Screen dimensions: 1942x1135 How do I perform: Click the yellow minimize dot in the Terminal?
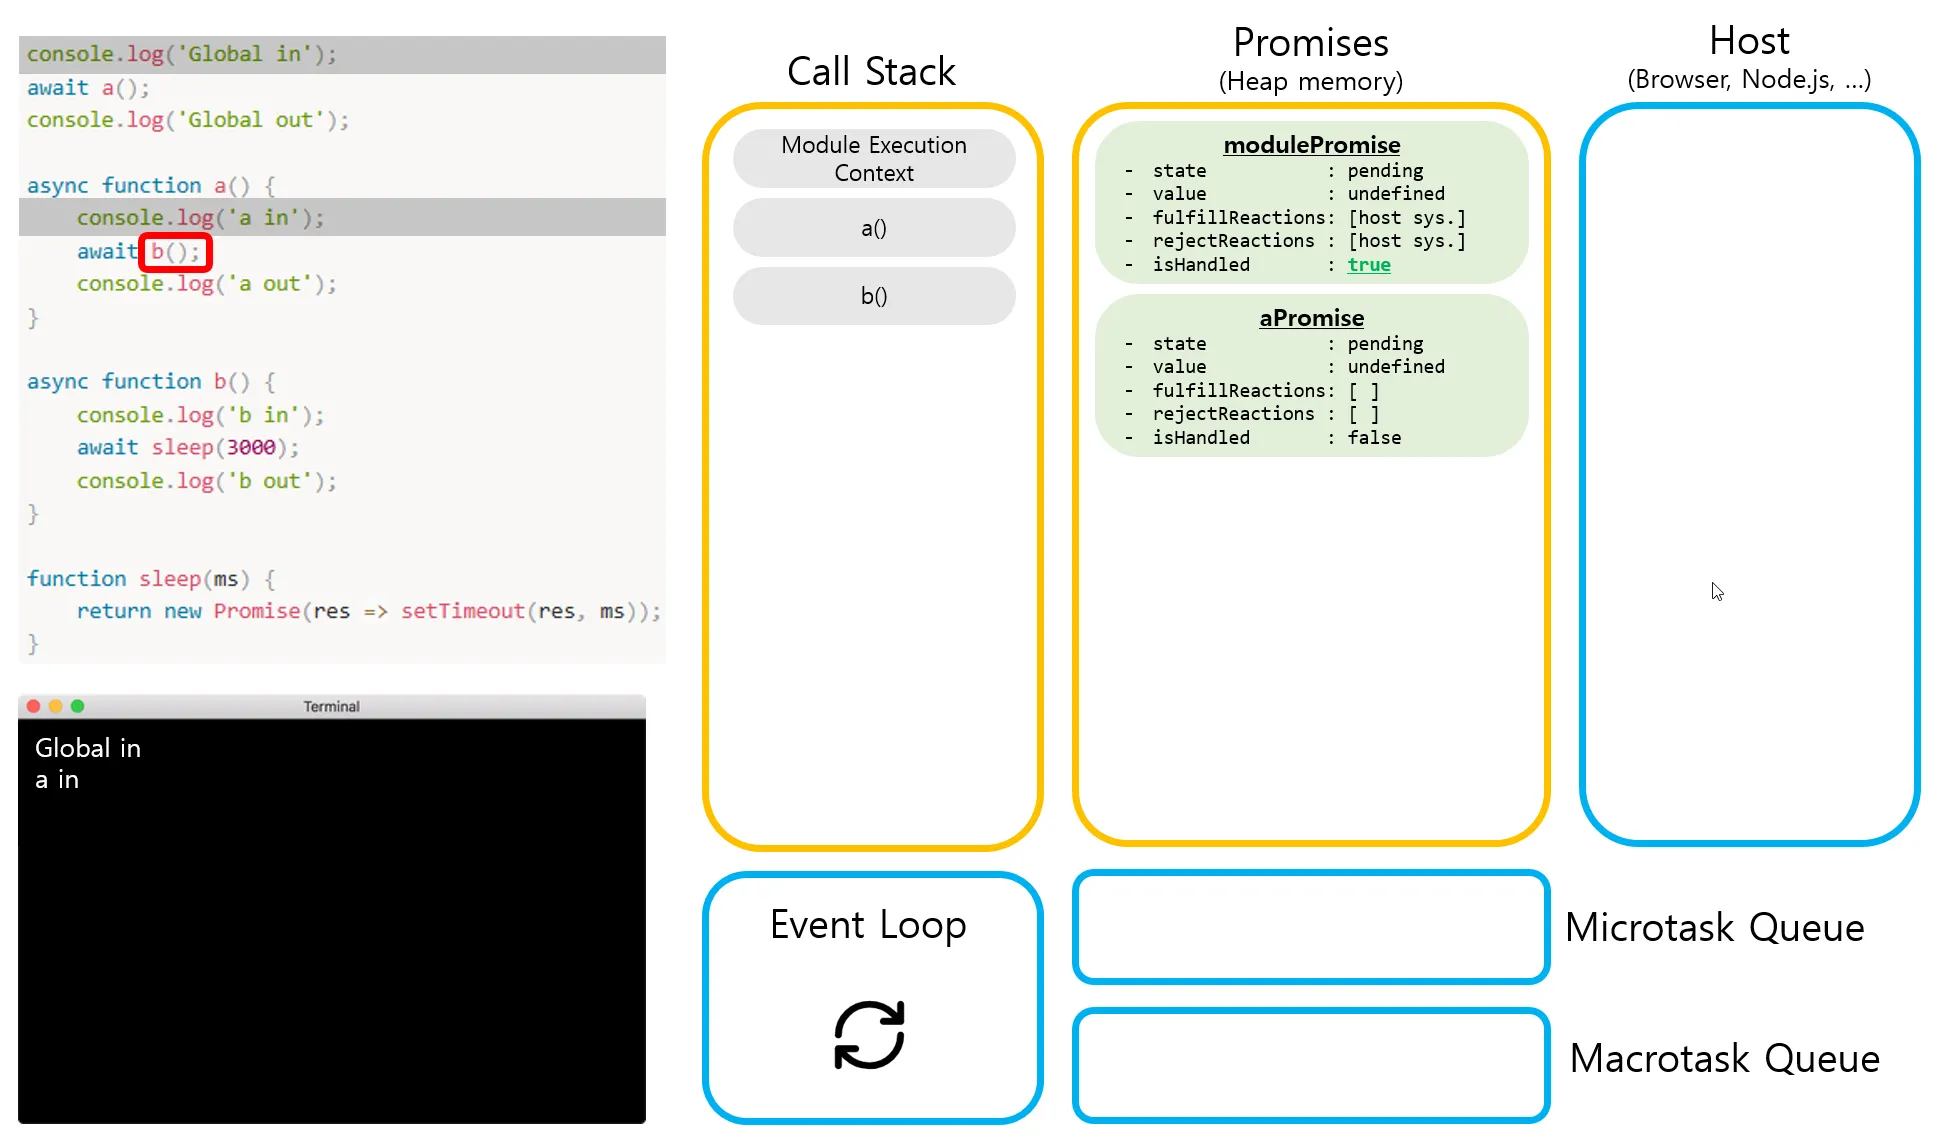55,706
